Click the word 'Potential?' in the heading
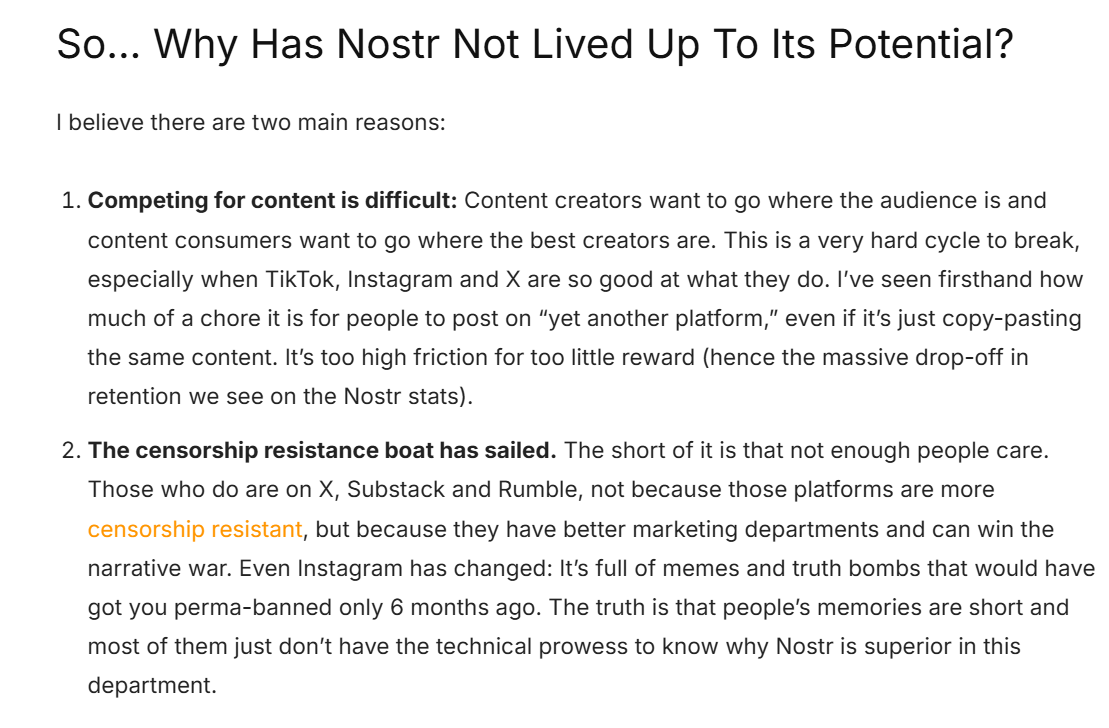The image size is (1109, 728). click(921, 45)
